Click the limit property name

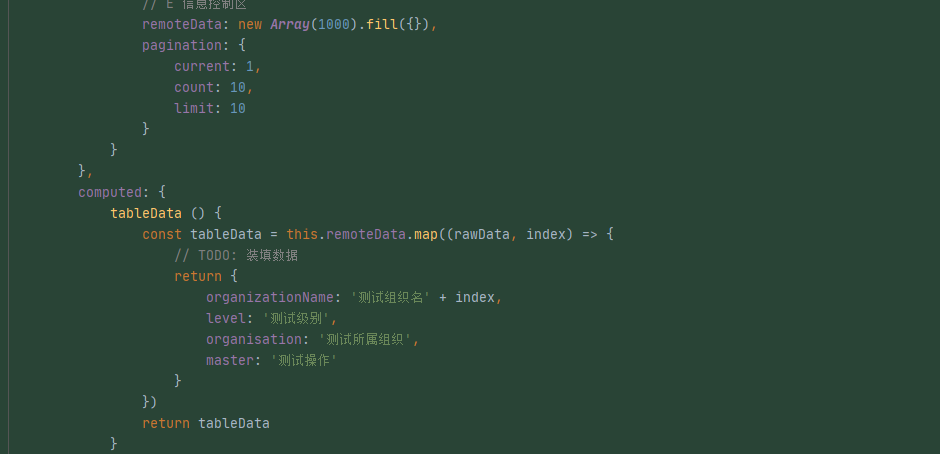[194, 108]
